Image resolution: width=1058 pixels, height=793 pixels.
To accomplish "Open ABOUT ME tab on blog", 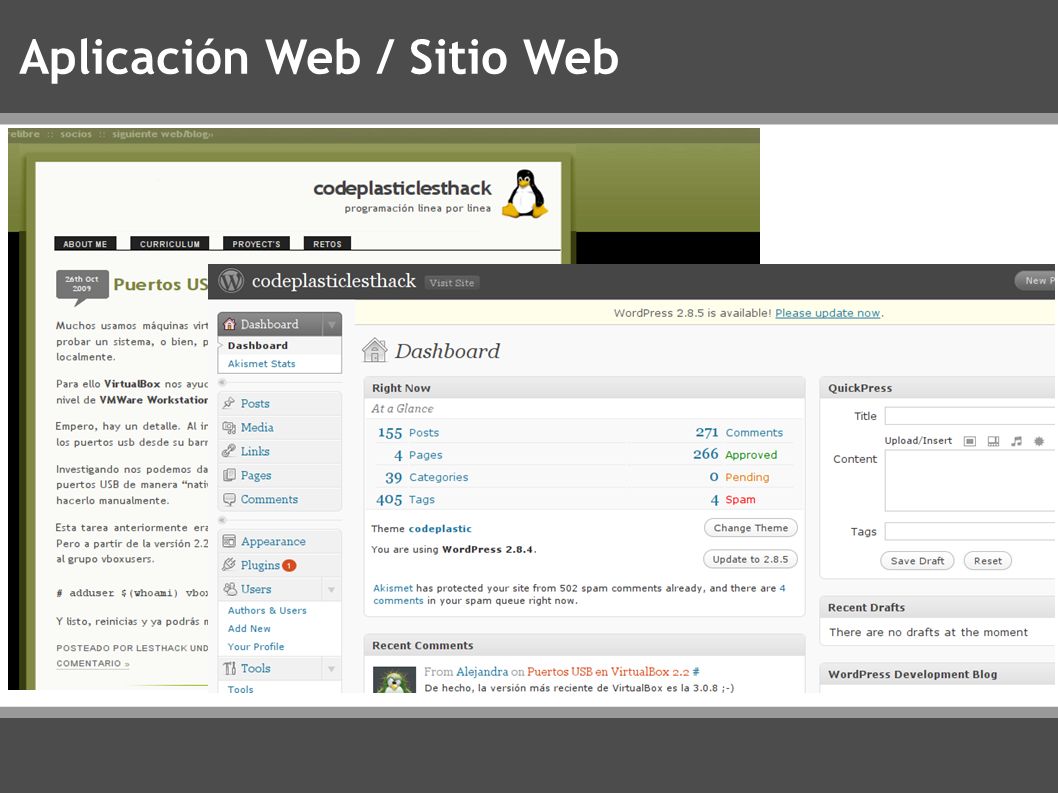I will click(x=85, y=244).
